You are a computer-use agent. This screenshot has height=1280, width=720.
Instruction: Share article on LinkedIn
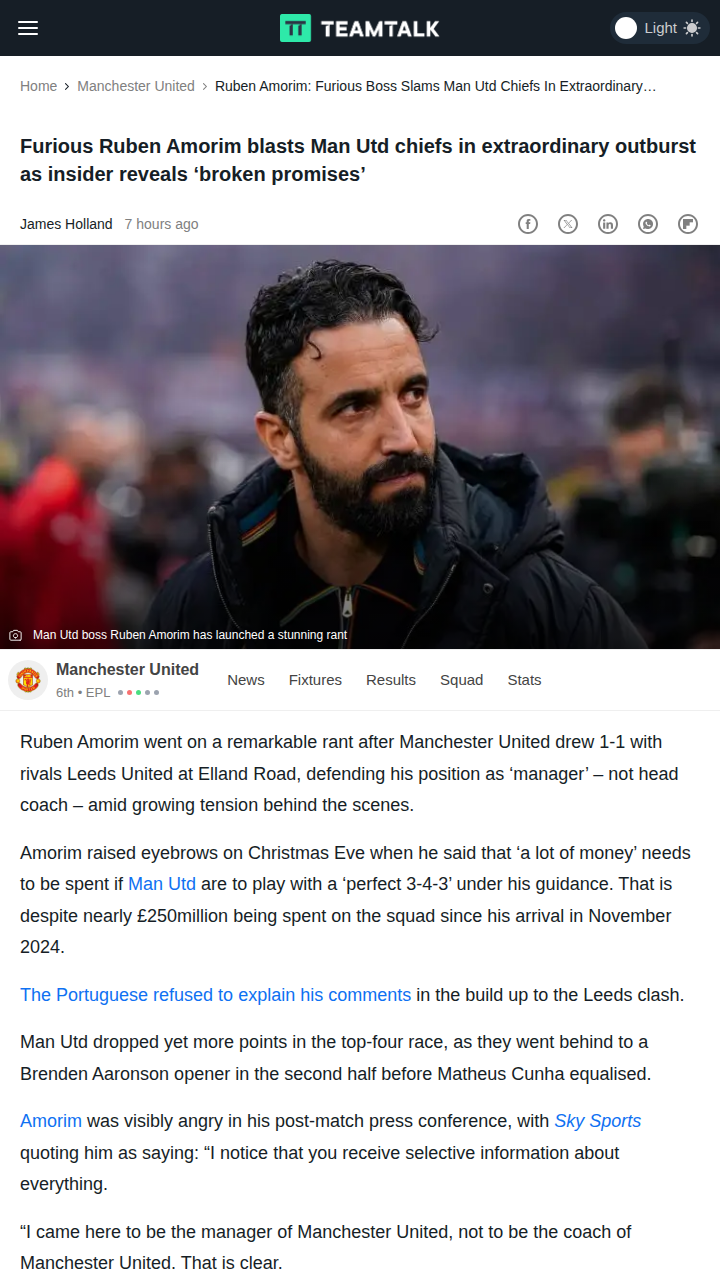point(608,224)
